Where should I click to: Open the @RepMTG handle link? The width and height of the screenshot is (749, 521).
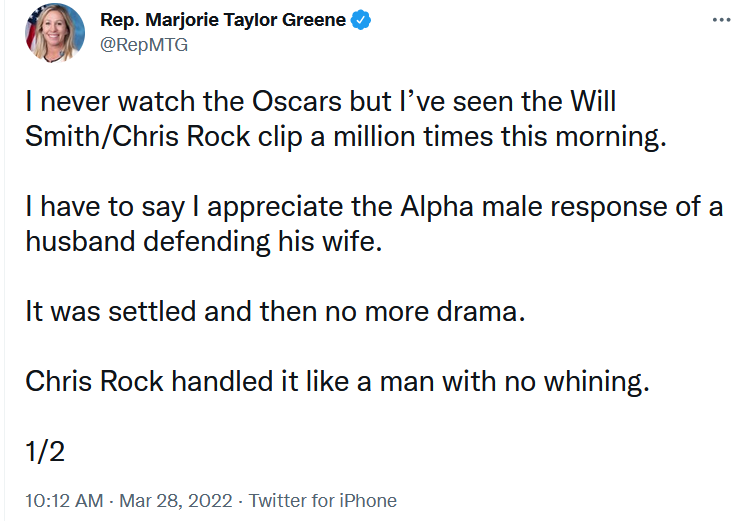click(x=144, y=45)
